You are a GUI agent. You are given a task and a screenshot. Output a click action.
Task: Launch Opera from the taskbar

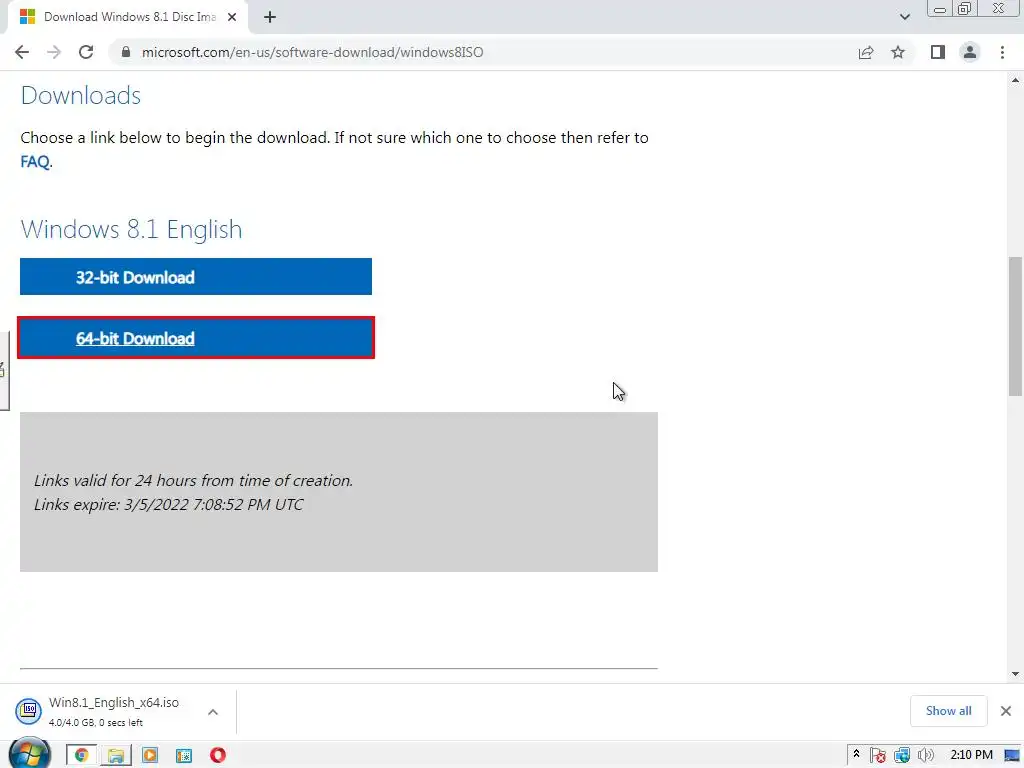(x=217, y=755)
